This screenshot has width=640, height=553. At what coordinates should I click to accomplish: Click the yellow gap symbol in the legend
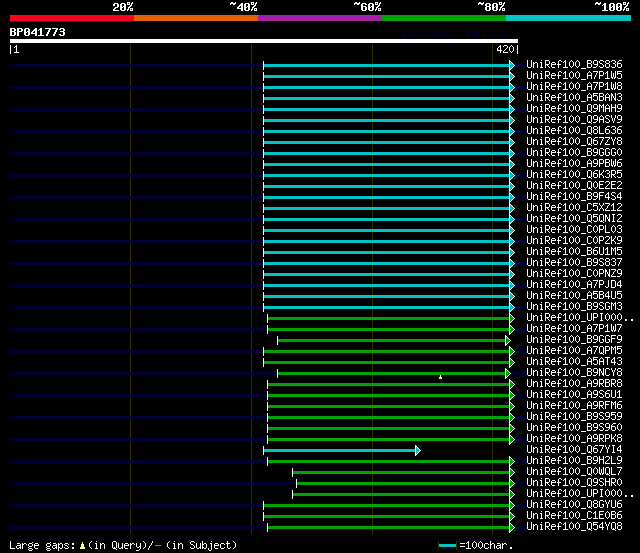click(x=82, y=546)
